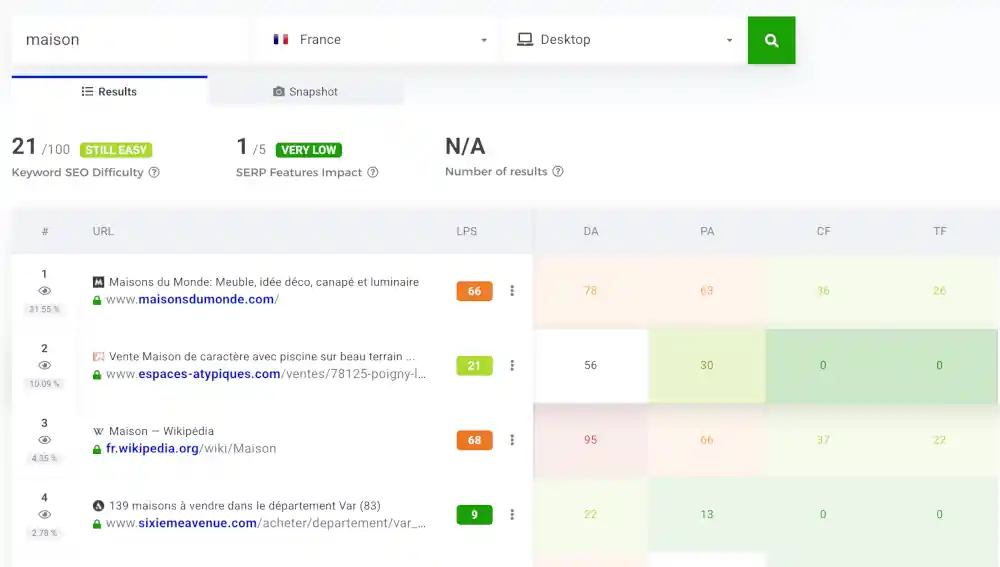Viewport: 1000px width, 567px height.
Task: Switch to the Snapshot tab
Action: point(305,91)
